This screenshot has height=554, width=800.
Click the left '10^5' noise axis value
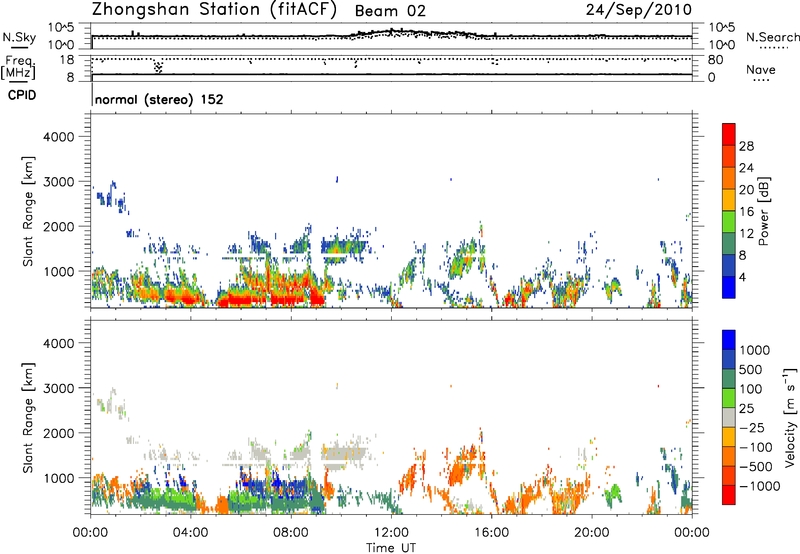(61, 27)
